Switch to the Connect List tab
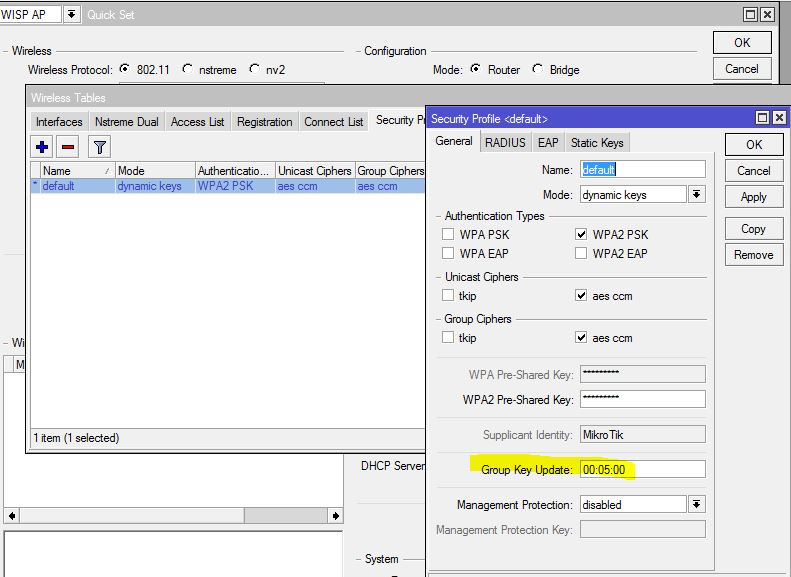This screenshot has width=791, height=577. click(333, 122)
